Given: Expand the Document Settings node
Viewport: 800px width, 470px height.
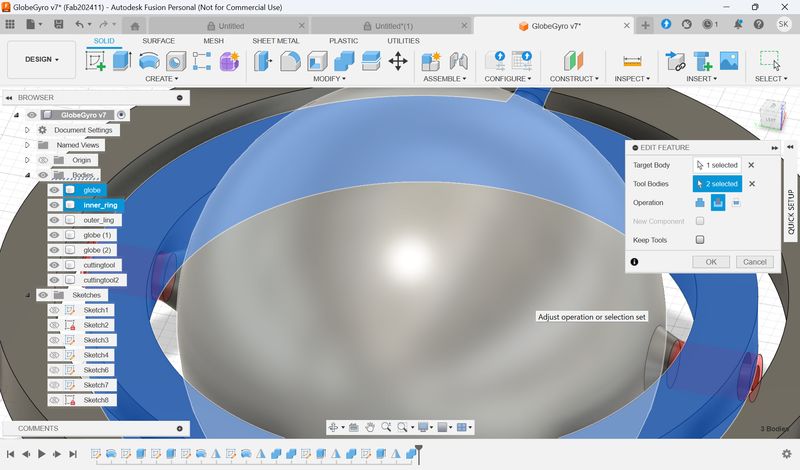Looking at the screenshot, I should (x=28, y=130).
